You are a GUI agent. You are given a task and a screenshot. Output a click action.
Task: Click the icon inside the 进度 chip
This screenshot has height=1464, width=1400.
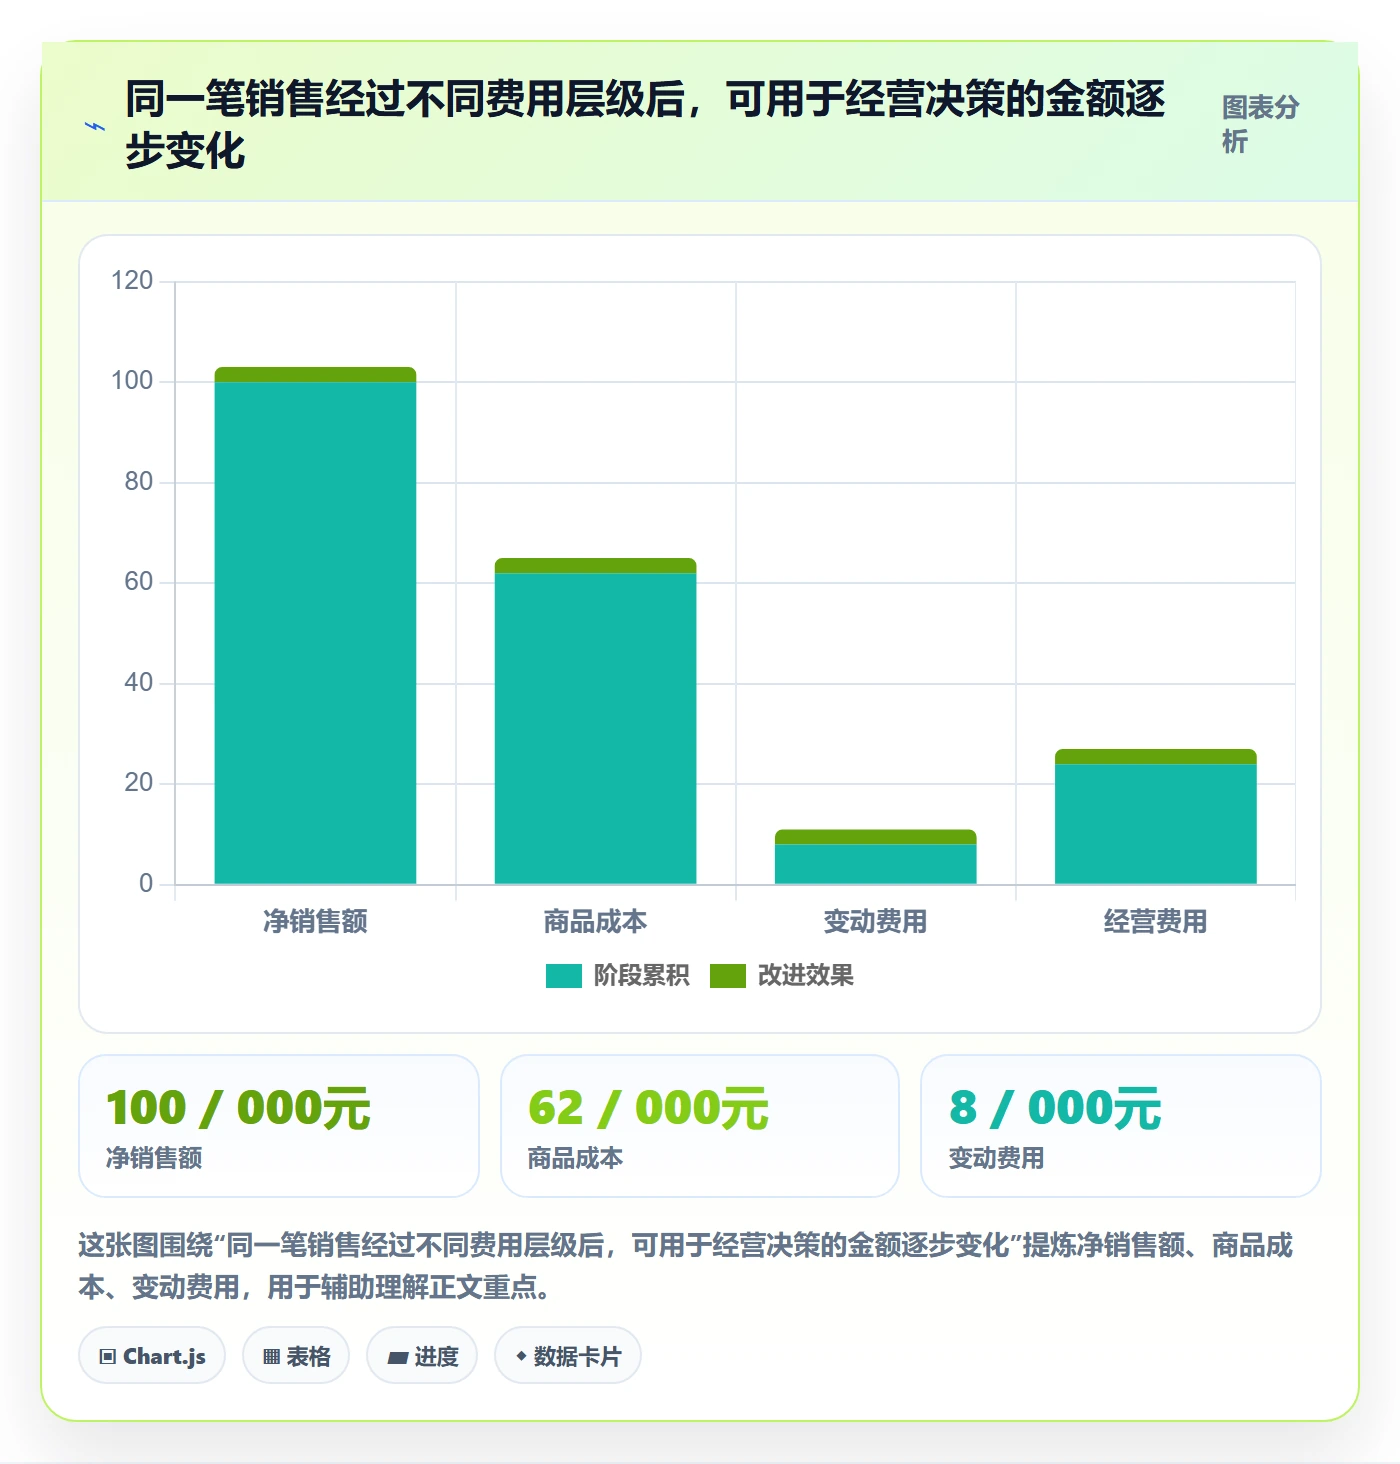coord(398,1357)
